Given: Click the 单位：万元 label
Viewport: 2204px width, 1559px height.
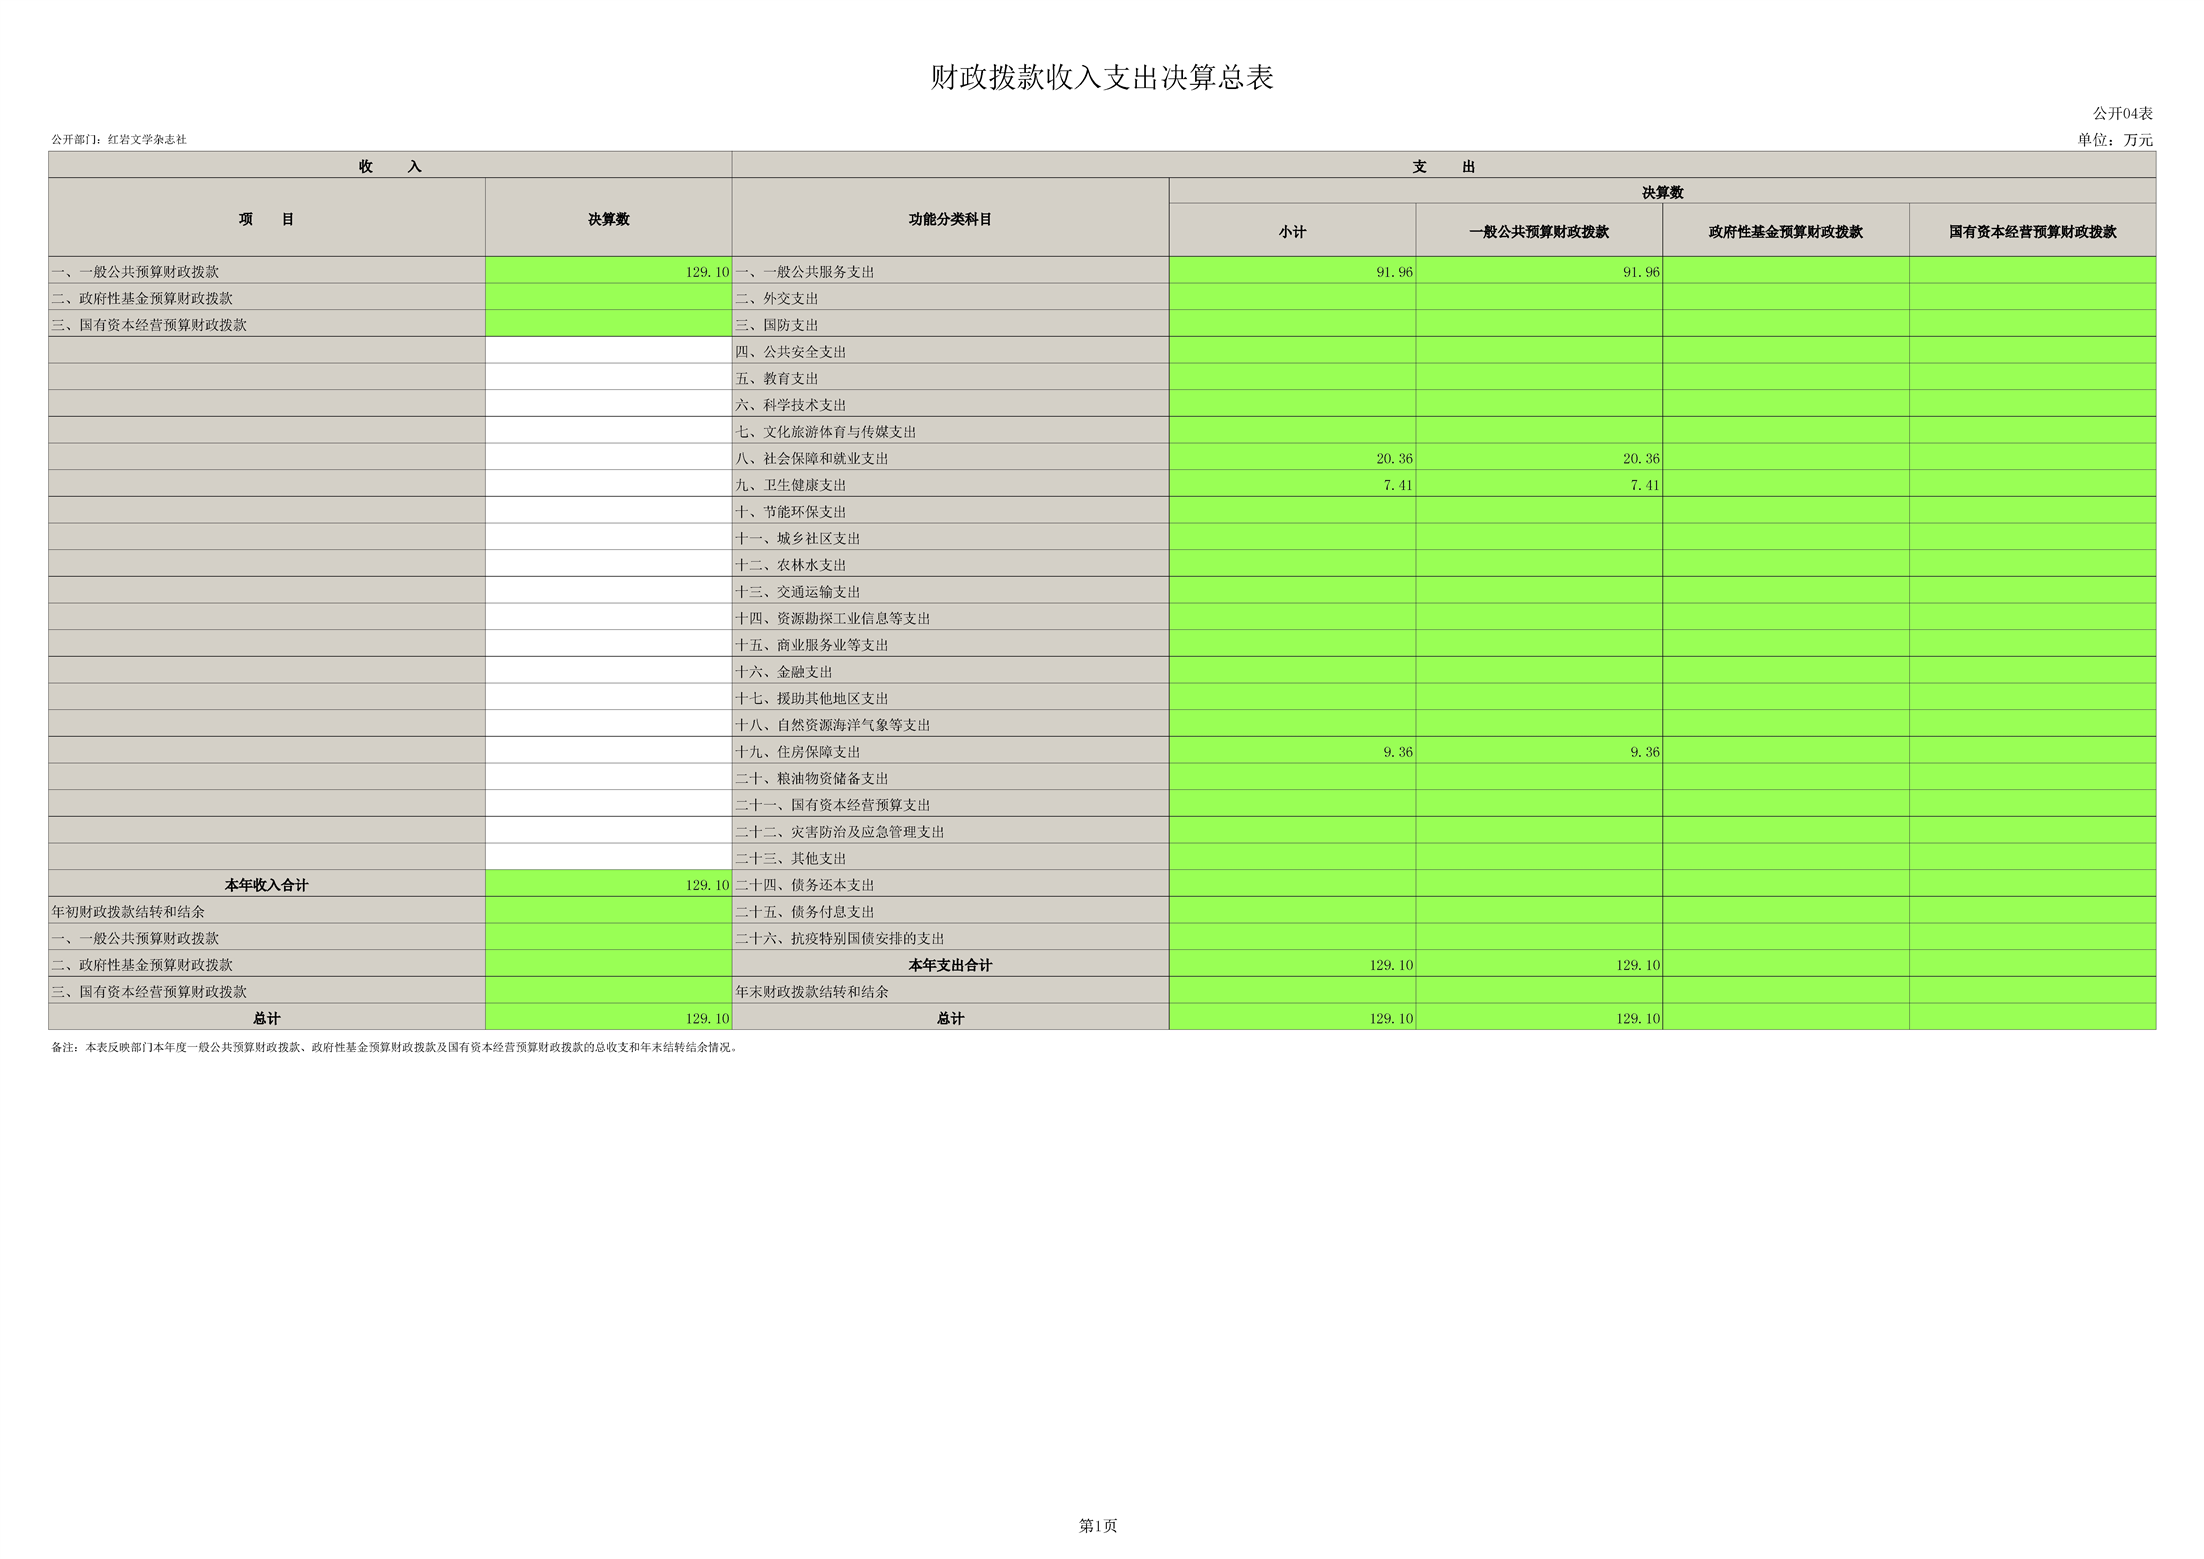Looking at the screenshot, I should [2114, 140].
